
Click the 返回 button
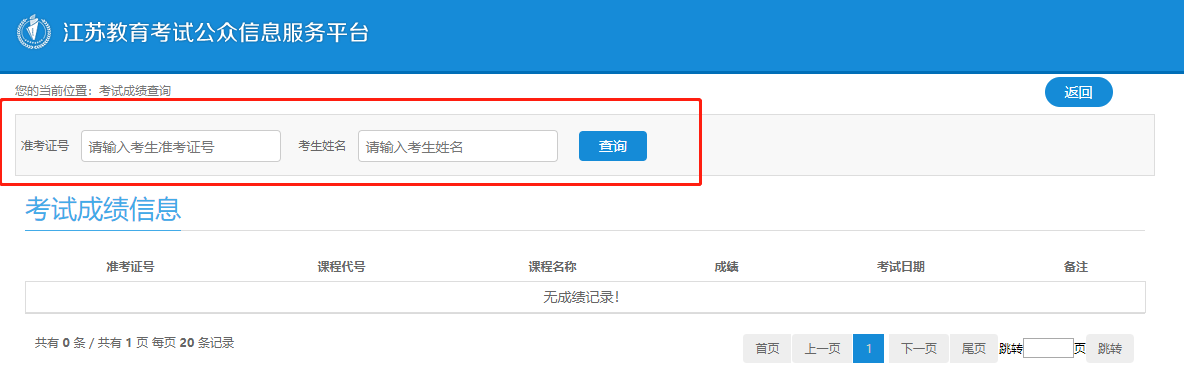[x=1078, y=92]
